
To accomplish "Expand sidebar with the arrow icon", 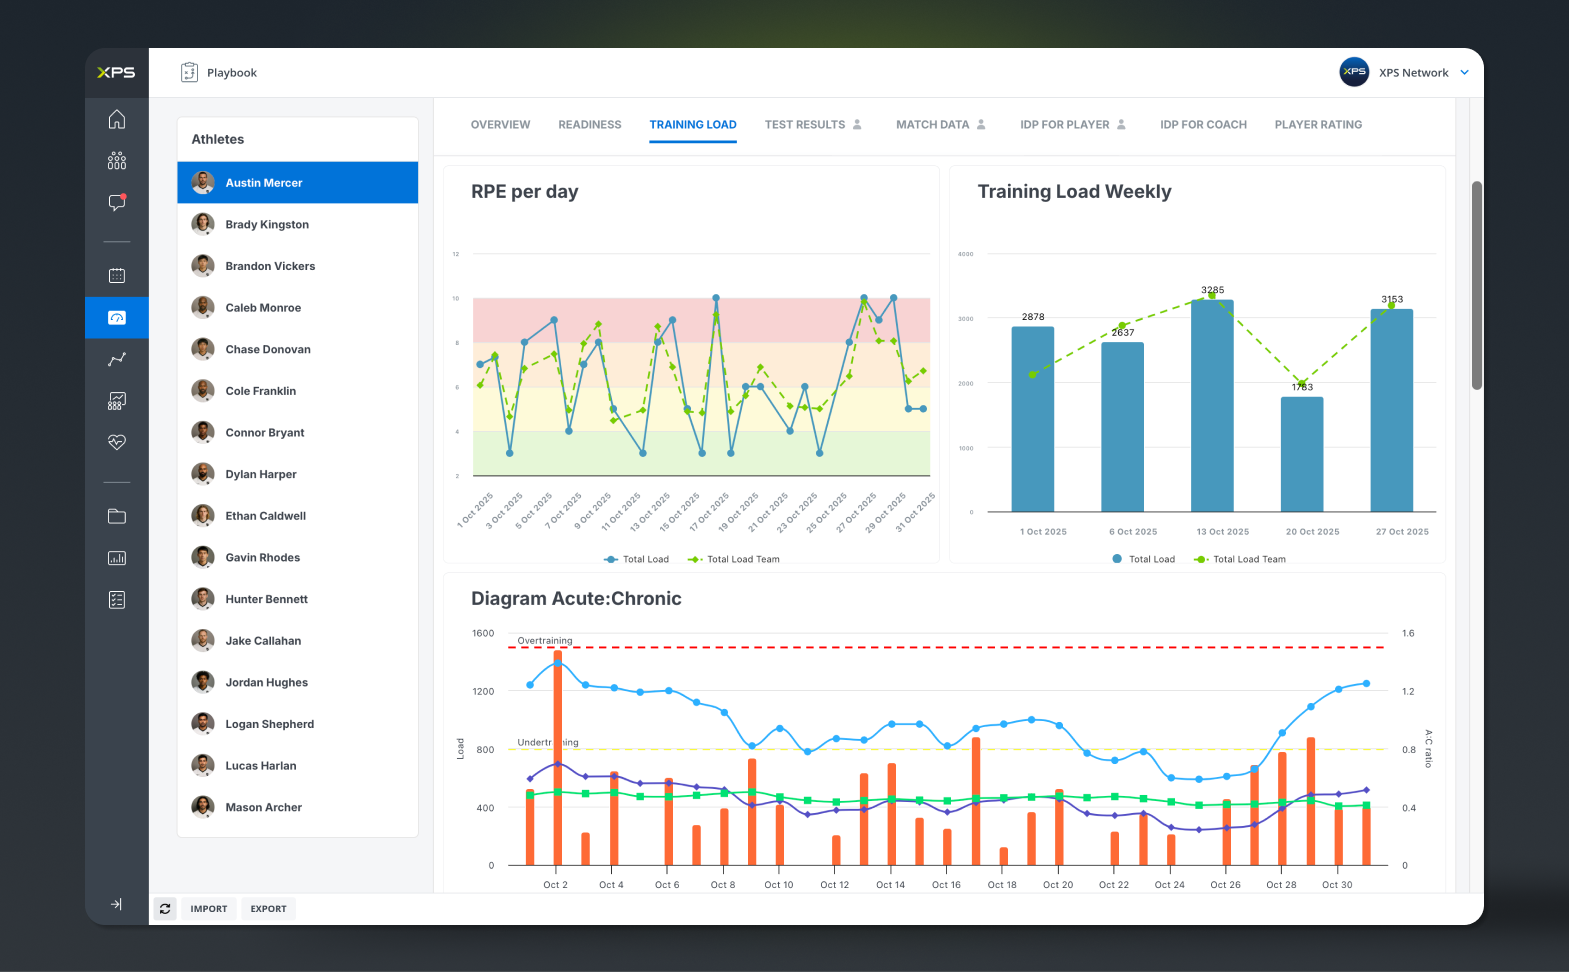I will [117, 904].
